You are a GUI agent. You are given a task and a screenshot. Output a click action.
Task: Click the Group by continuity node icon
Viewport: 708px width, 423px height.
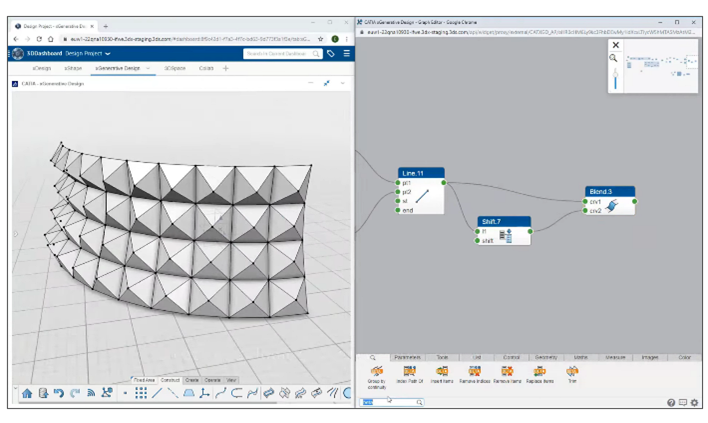[377, 372]
